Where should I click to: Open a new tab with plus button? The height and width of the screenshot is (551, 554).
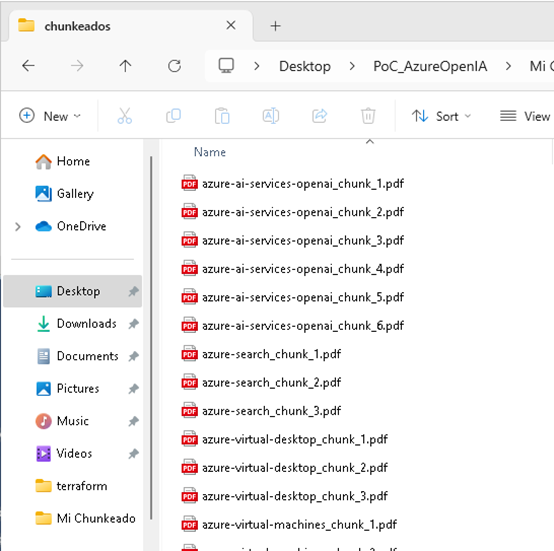tap(275, 26)
